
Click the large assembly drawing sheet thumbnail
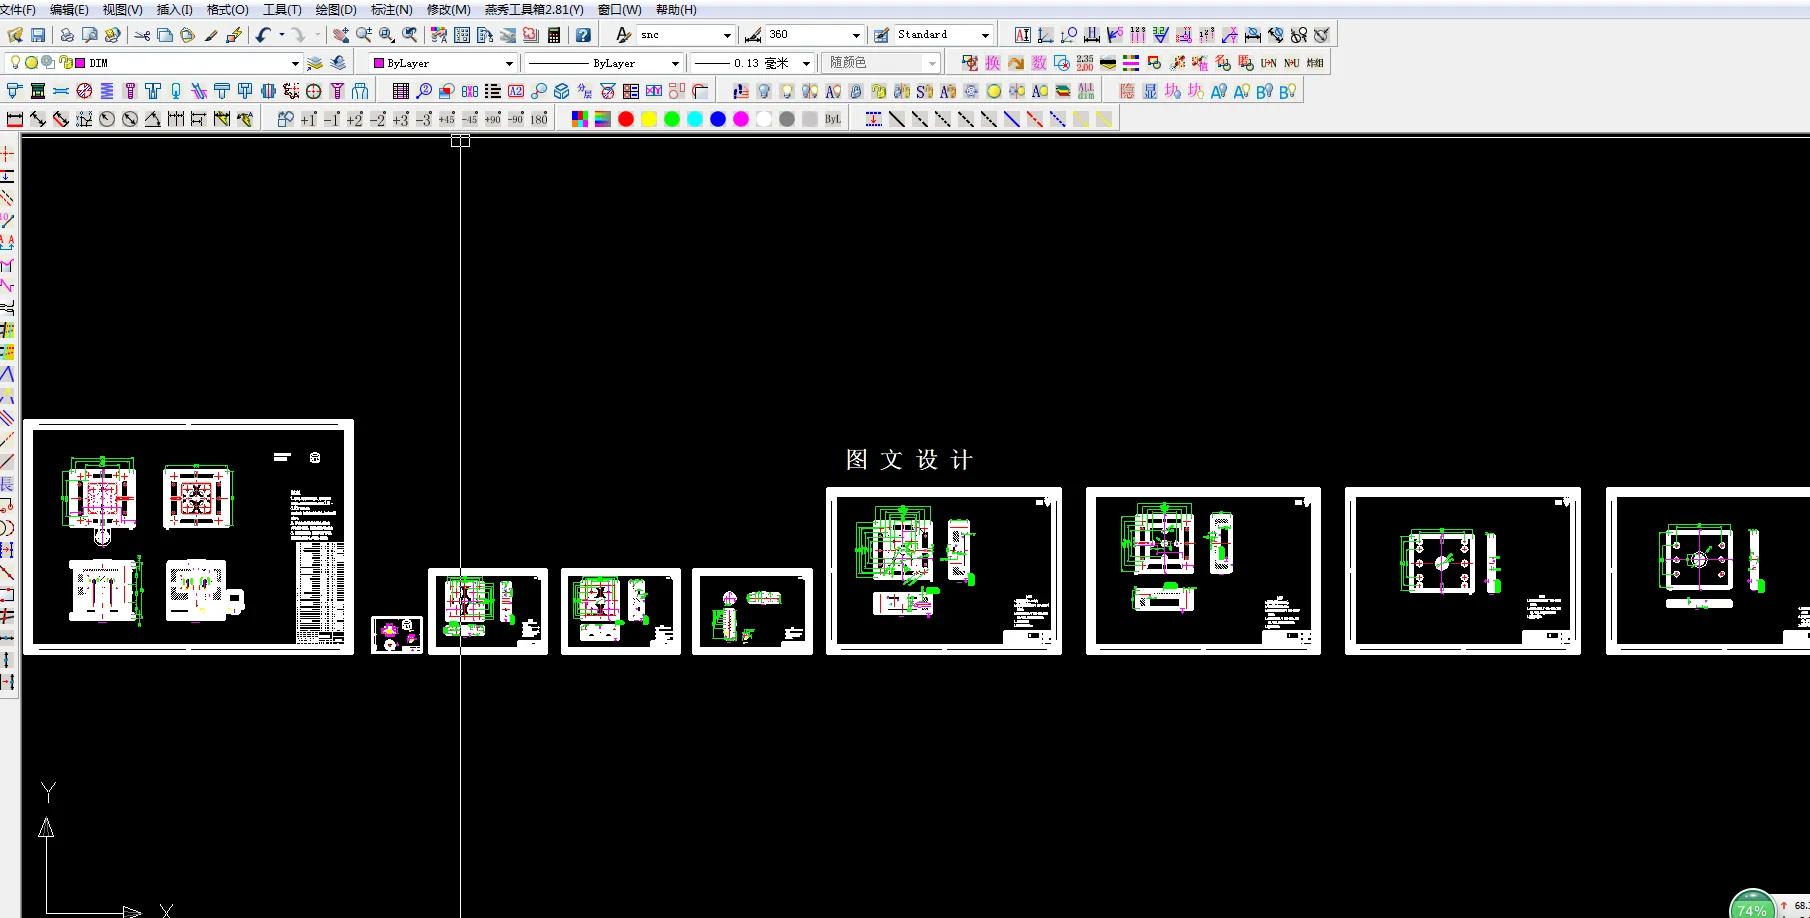point(189,537)
